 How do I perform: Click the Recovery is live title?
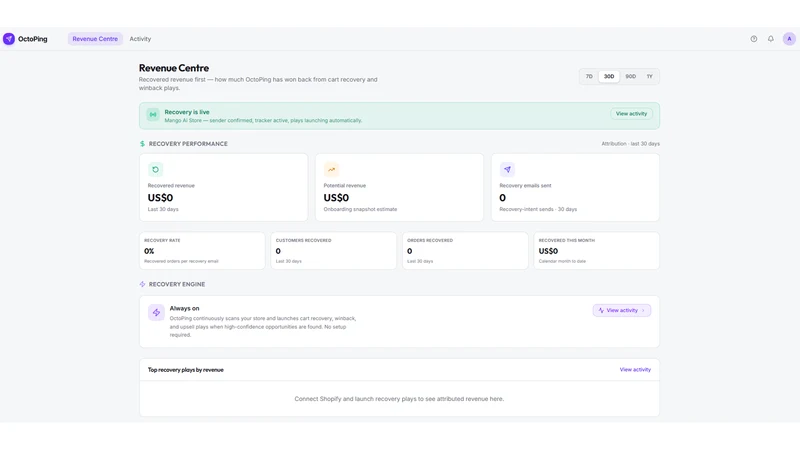click(x=187, y=112)
